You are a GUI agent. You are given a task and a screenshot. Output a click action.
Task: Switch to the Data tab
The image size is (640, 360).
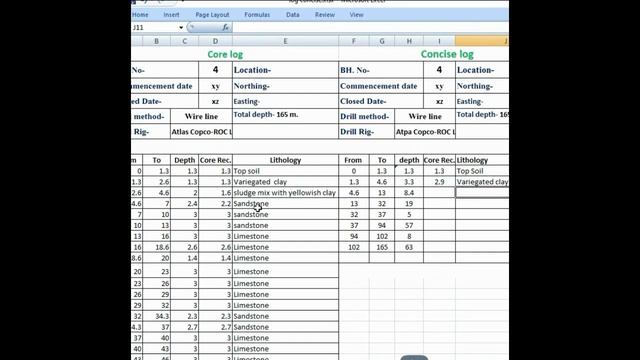(293, 15)
